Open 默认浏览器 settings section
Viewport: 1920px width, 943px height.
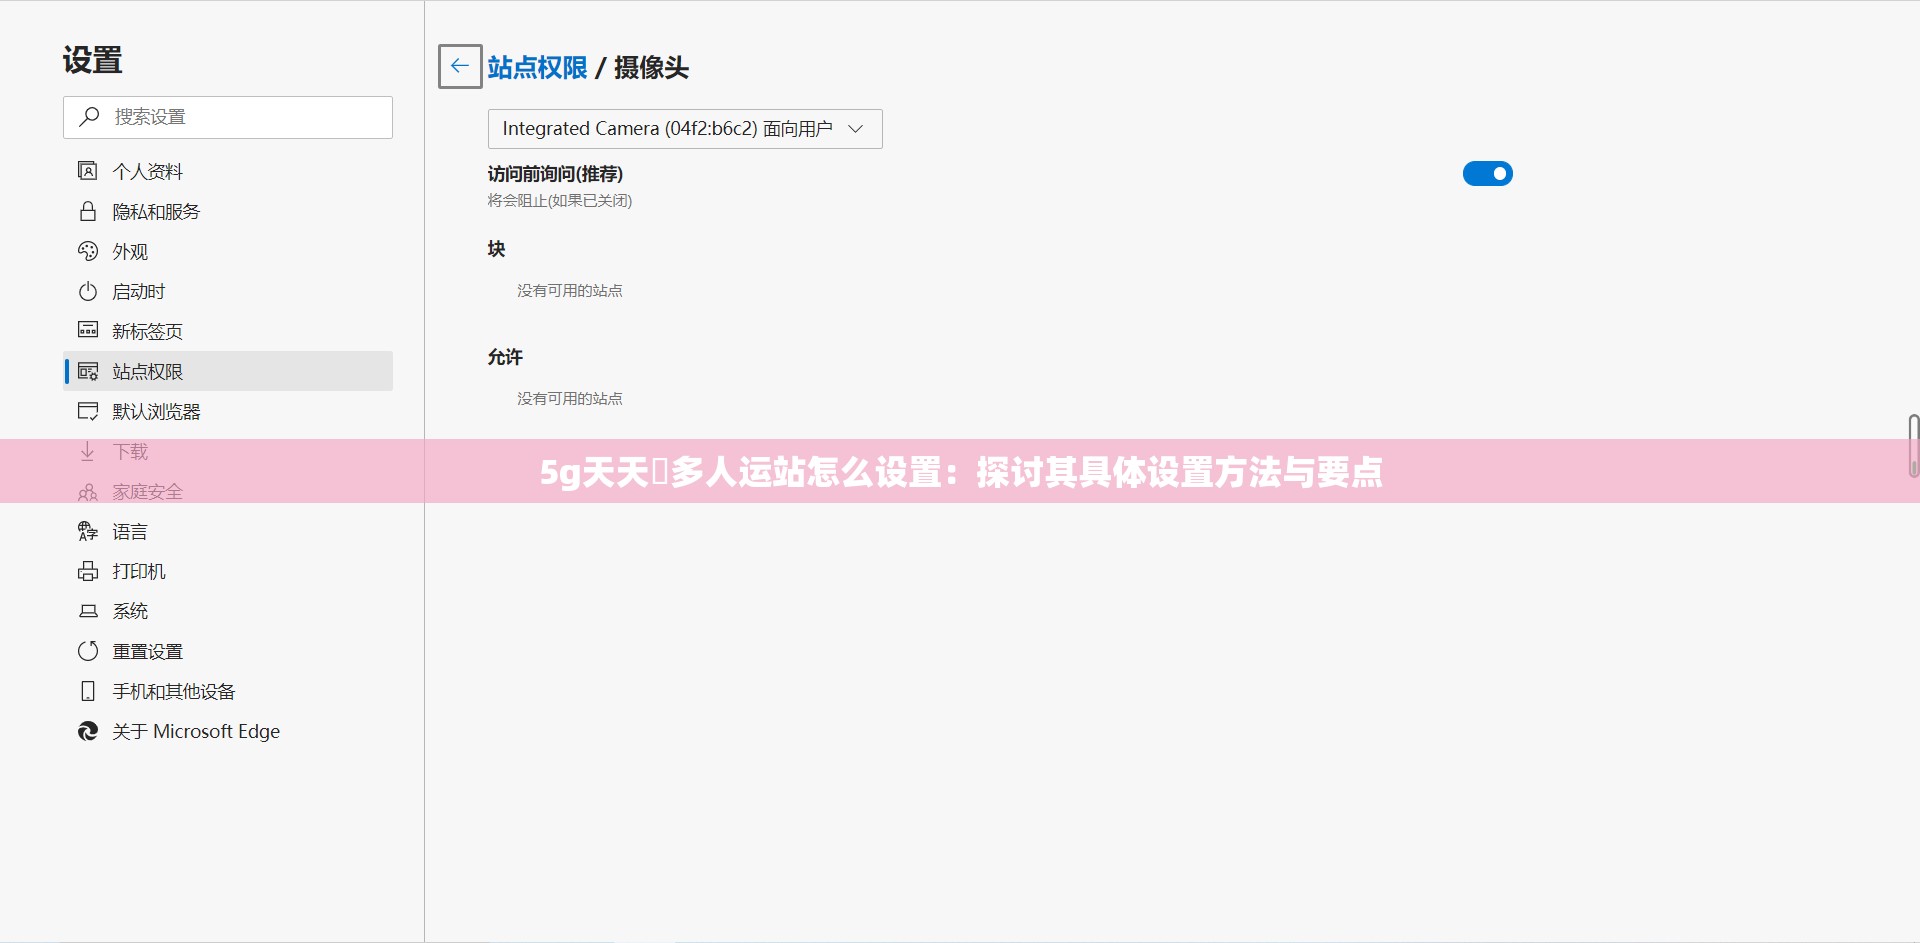pyautogui.click(x=228, y=411)
